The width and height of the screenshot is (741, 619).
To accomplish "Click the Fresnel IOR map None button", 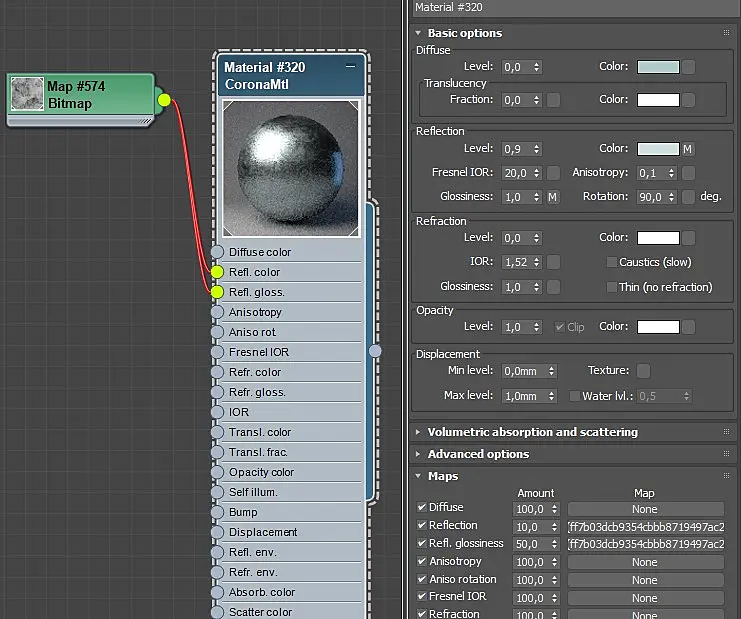I will pyautogui.click(x=646, y=598).
